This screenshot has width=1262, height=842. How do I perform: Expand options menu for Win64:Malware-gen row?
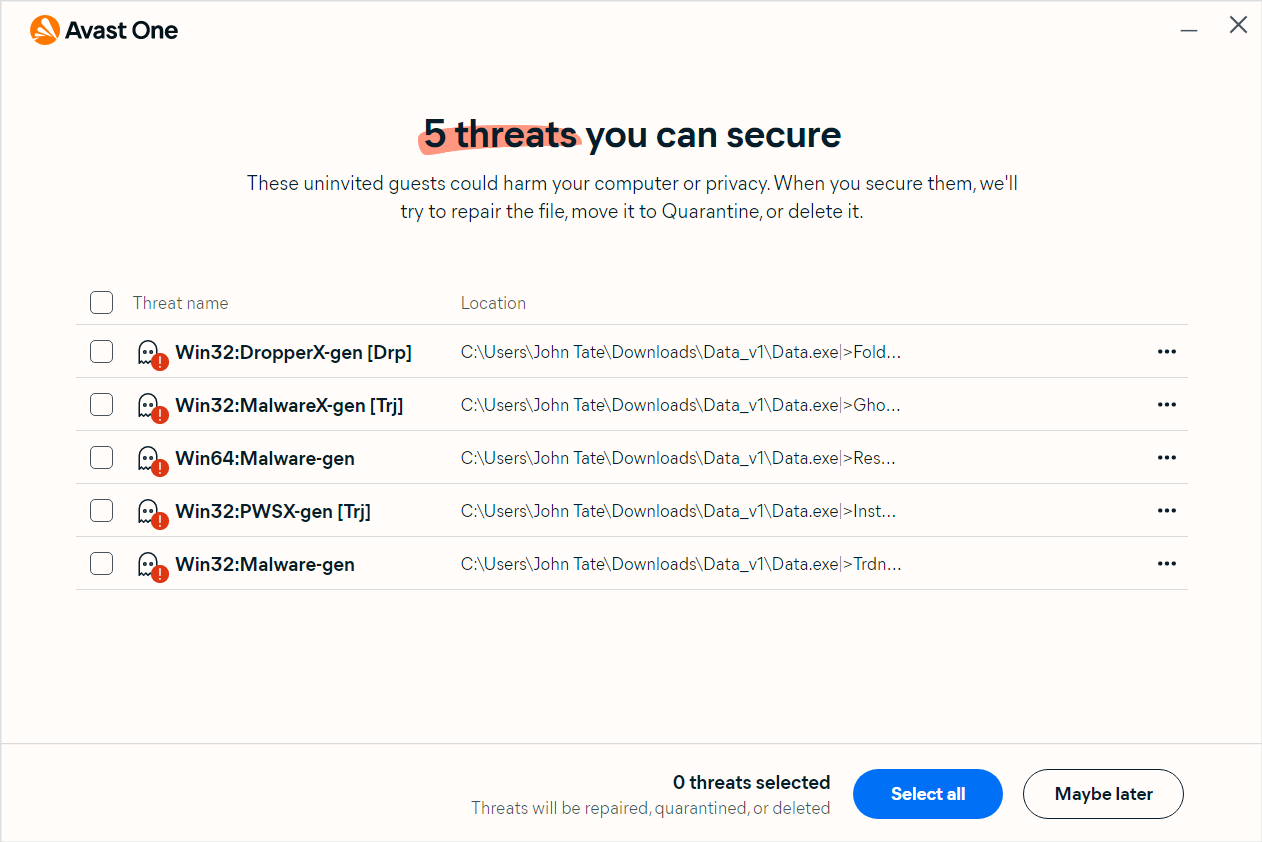pos(1166,458)
